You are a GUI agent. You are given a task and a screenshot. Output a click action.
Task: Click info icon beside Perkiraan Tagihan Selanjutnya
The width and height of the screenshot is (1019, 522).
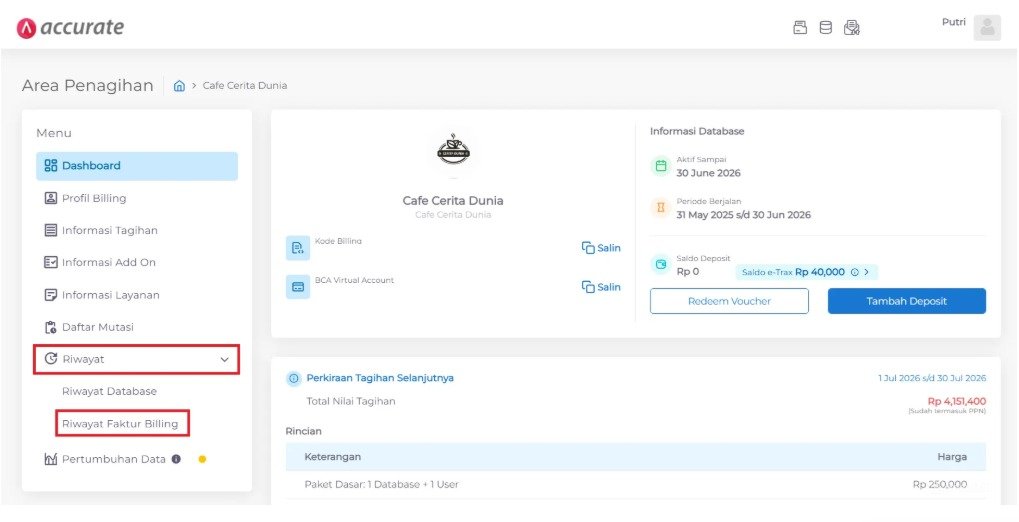[294, 378]
